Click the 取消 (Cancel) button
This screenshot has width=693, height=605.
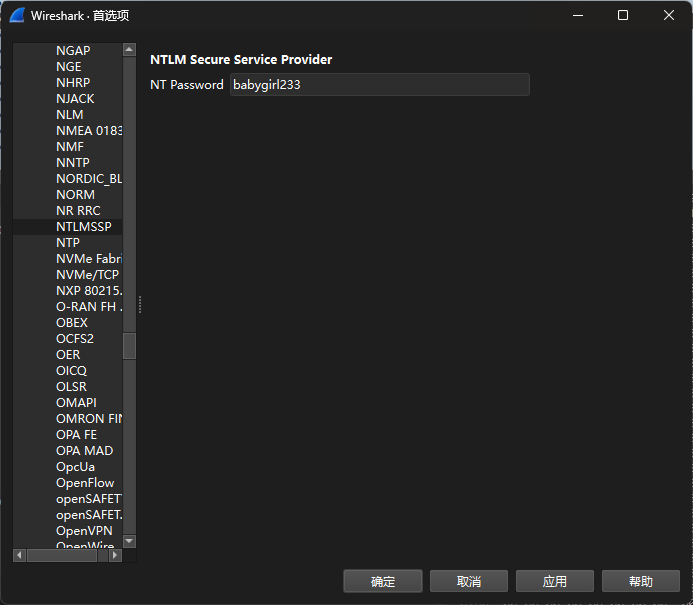click(468, 581)
